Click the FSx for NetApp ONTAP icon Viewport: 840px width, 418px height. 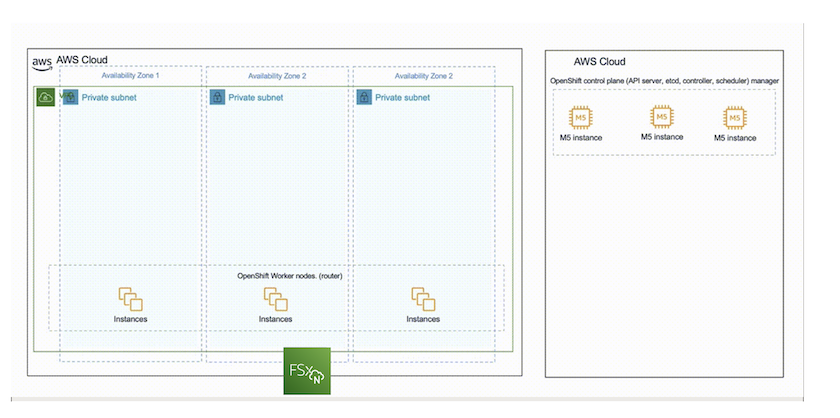(x=307, y=371)
